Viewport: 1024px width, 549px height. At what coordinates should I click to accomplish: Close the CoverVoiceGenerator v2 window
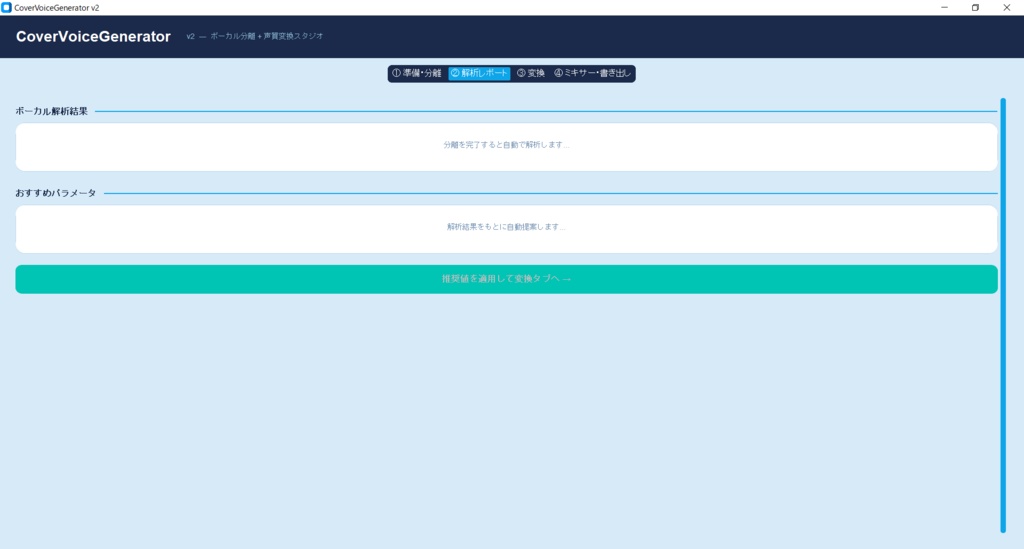click(x=1006, y=8)
